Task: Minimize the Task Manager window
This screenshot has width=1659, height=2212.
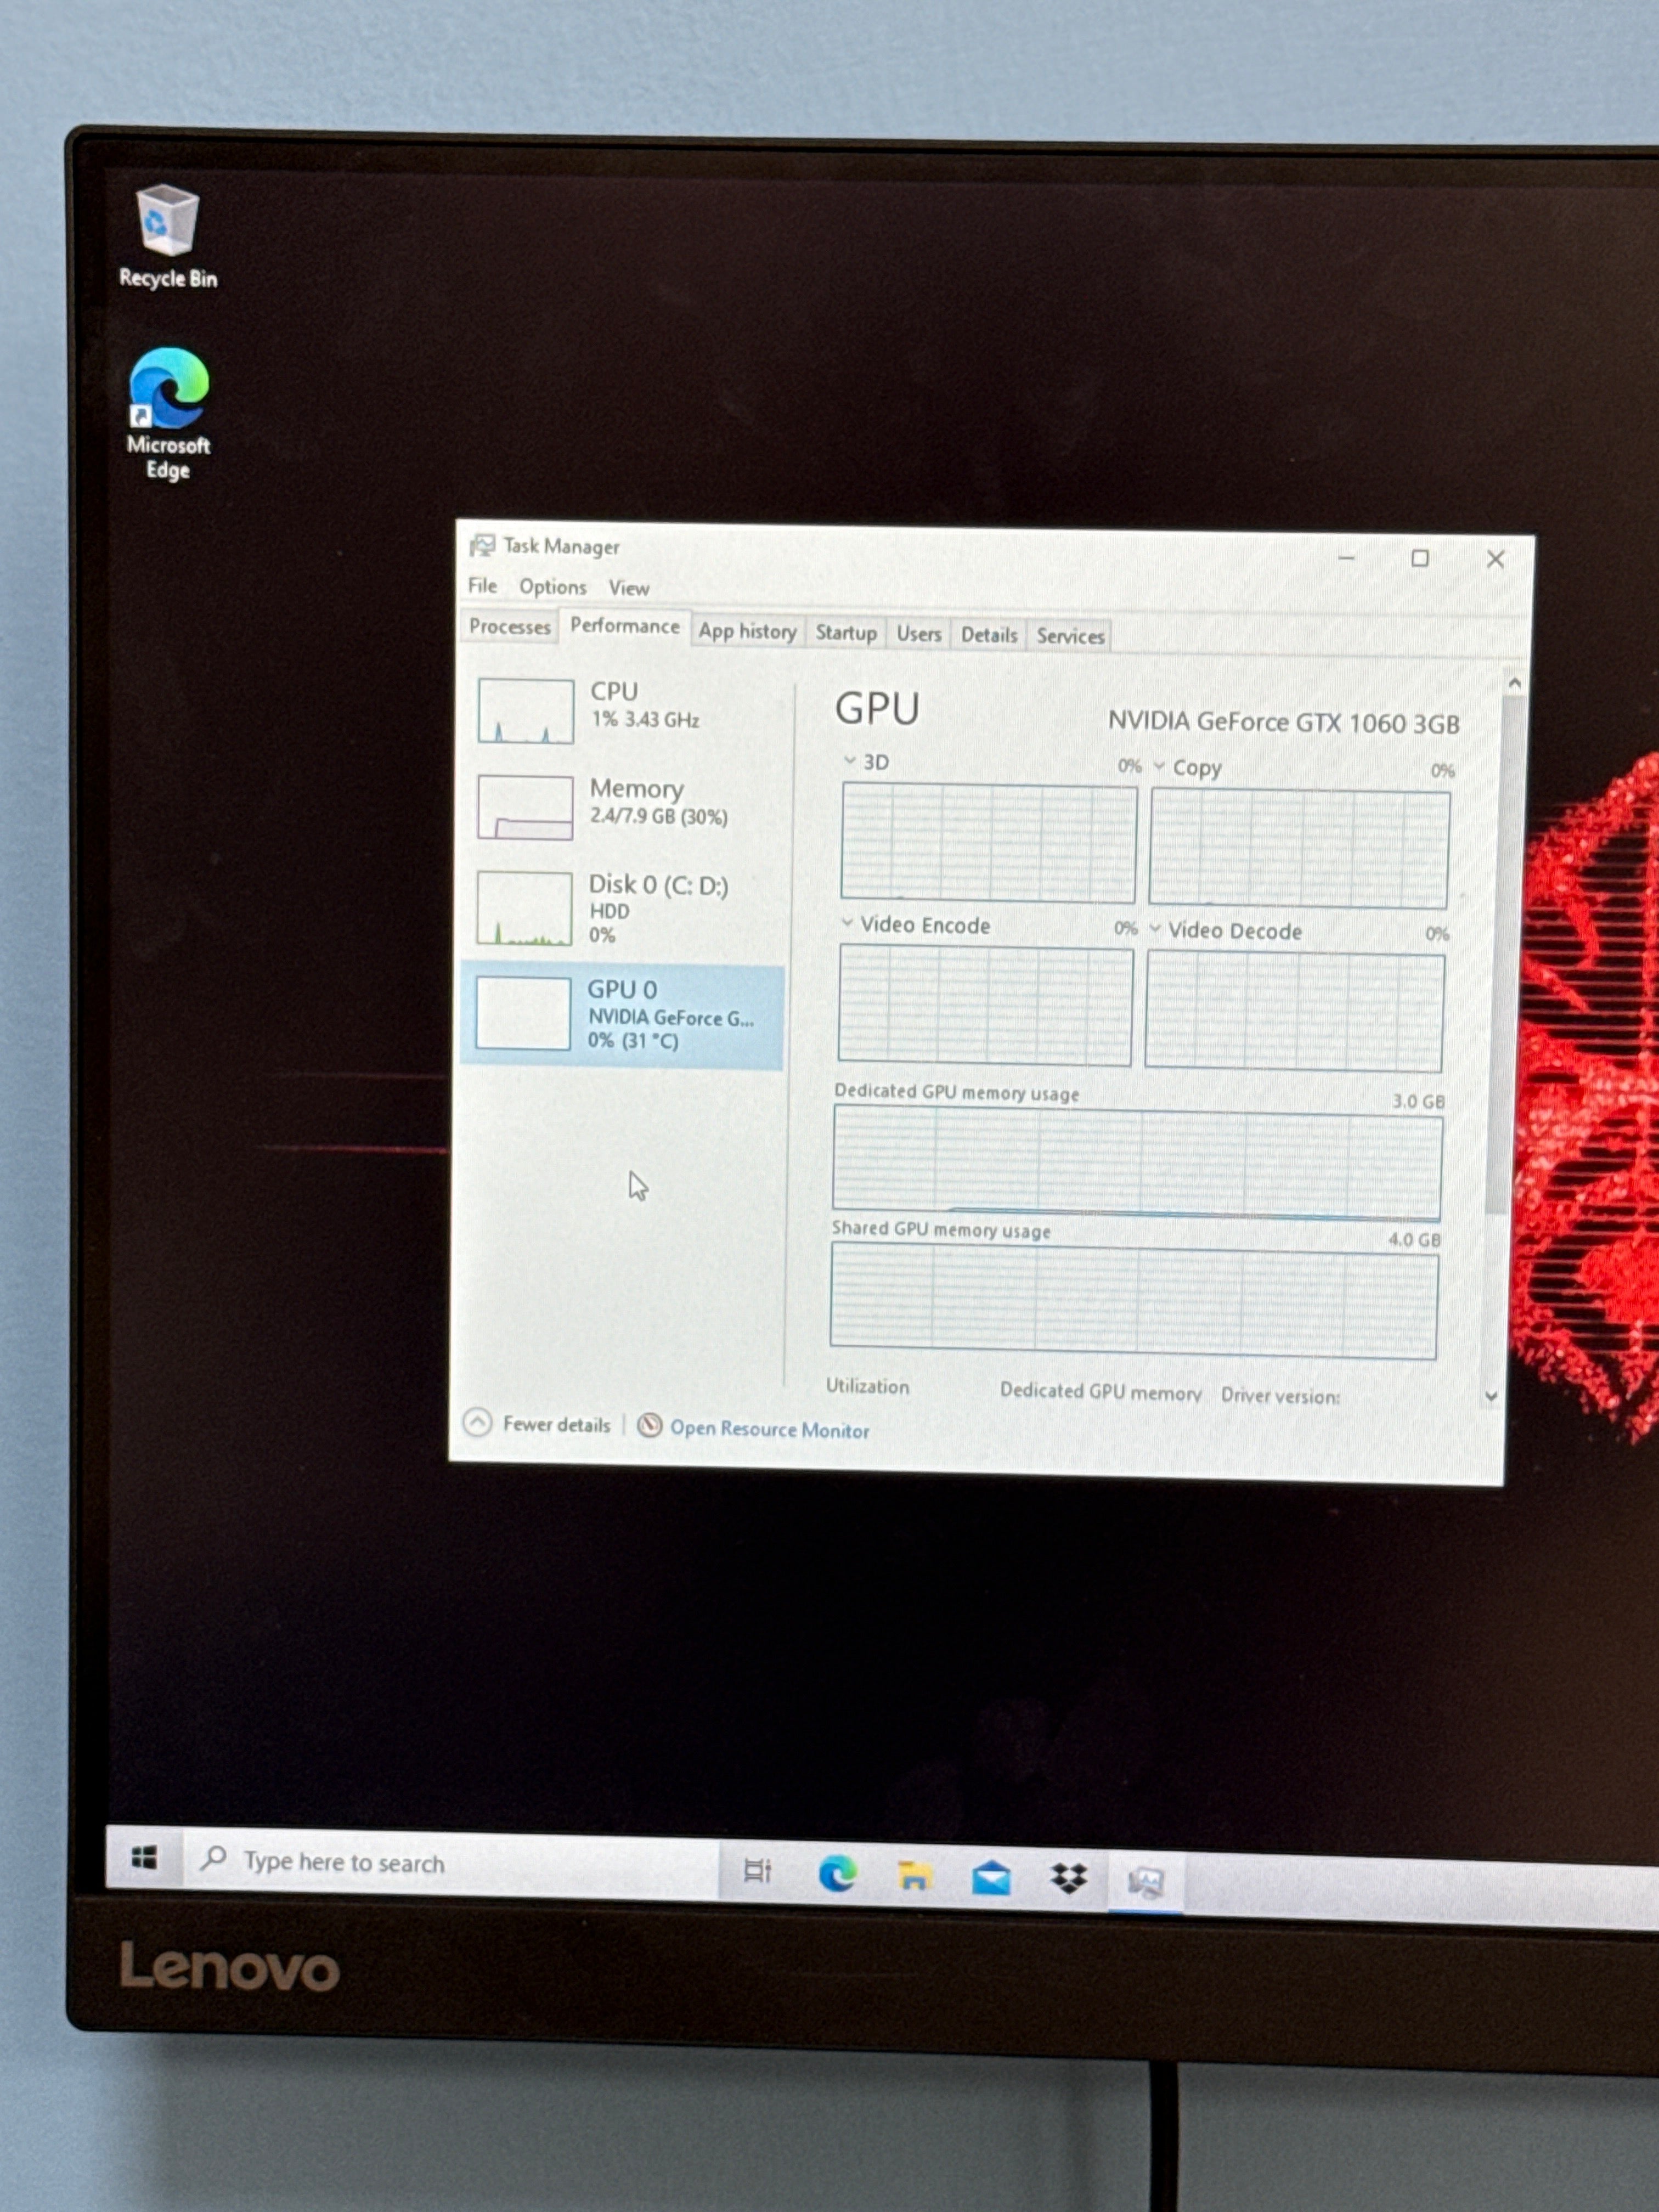Action: (1347, 557)
